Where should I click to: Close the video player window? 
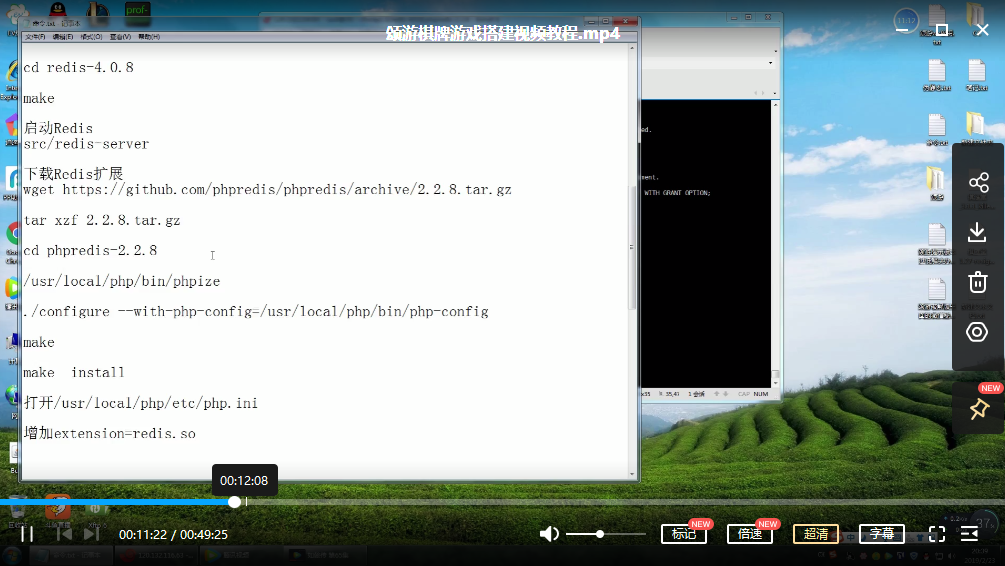click(x=983, y=30)
